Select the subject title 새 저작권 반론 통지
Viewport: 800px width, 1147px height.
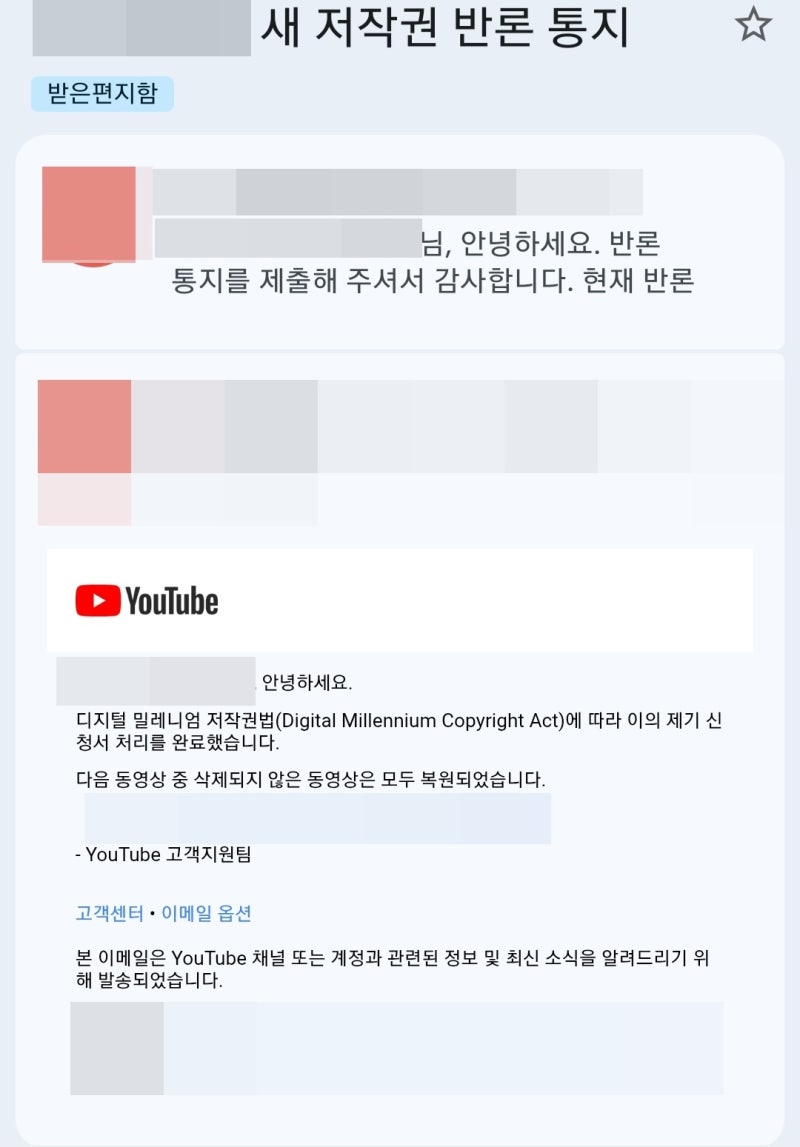click(445, 28)
